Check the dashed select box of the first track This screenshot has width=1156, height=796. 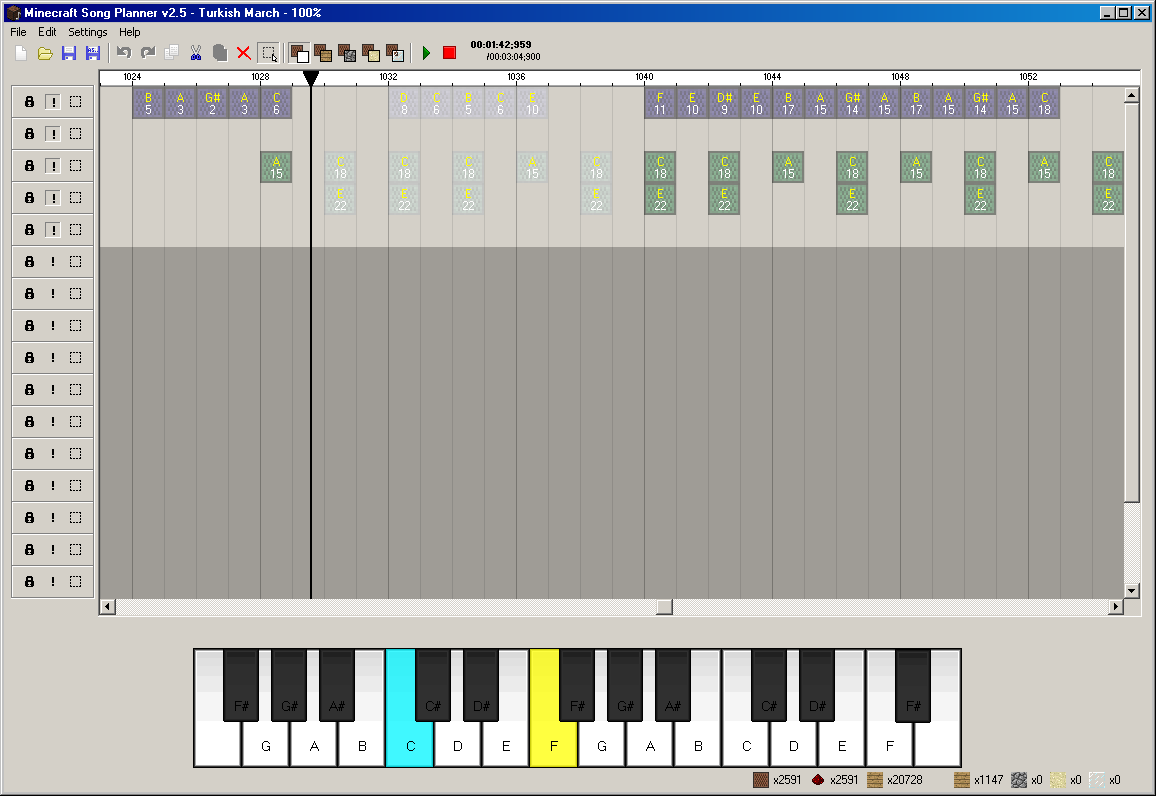pos(76,102)
